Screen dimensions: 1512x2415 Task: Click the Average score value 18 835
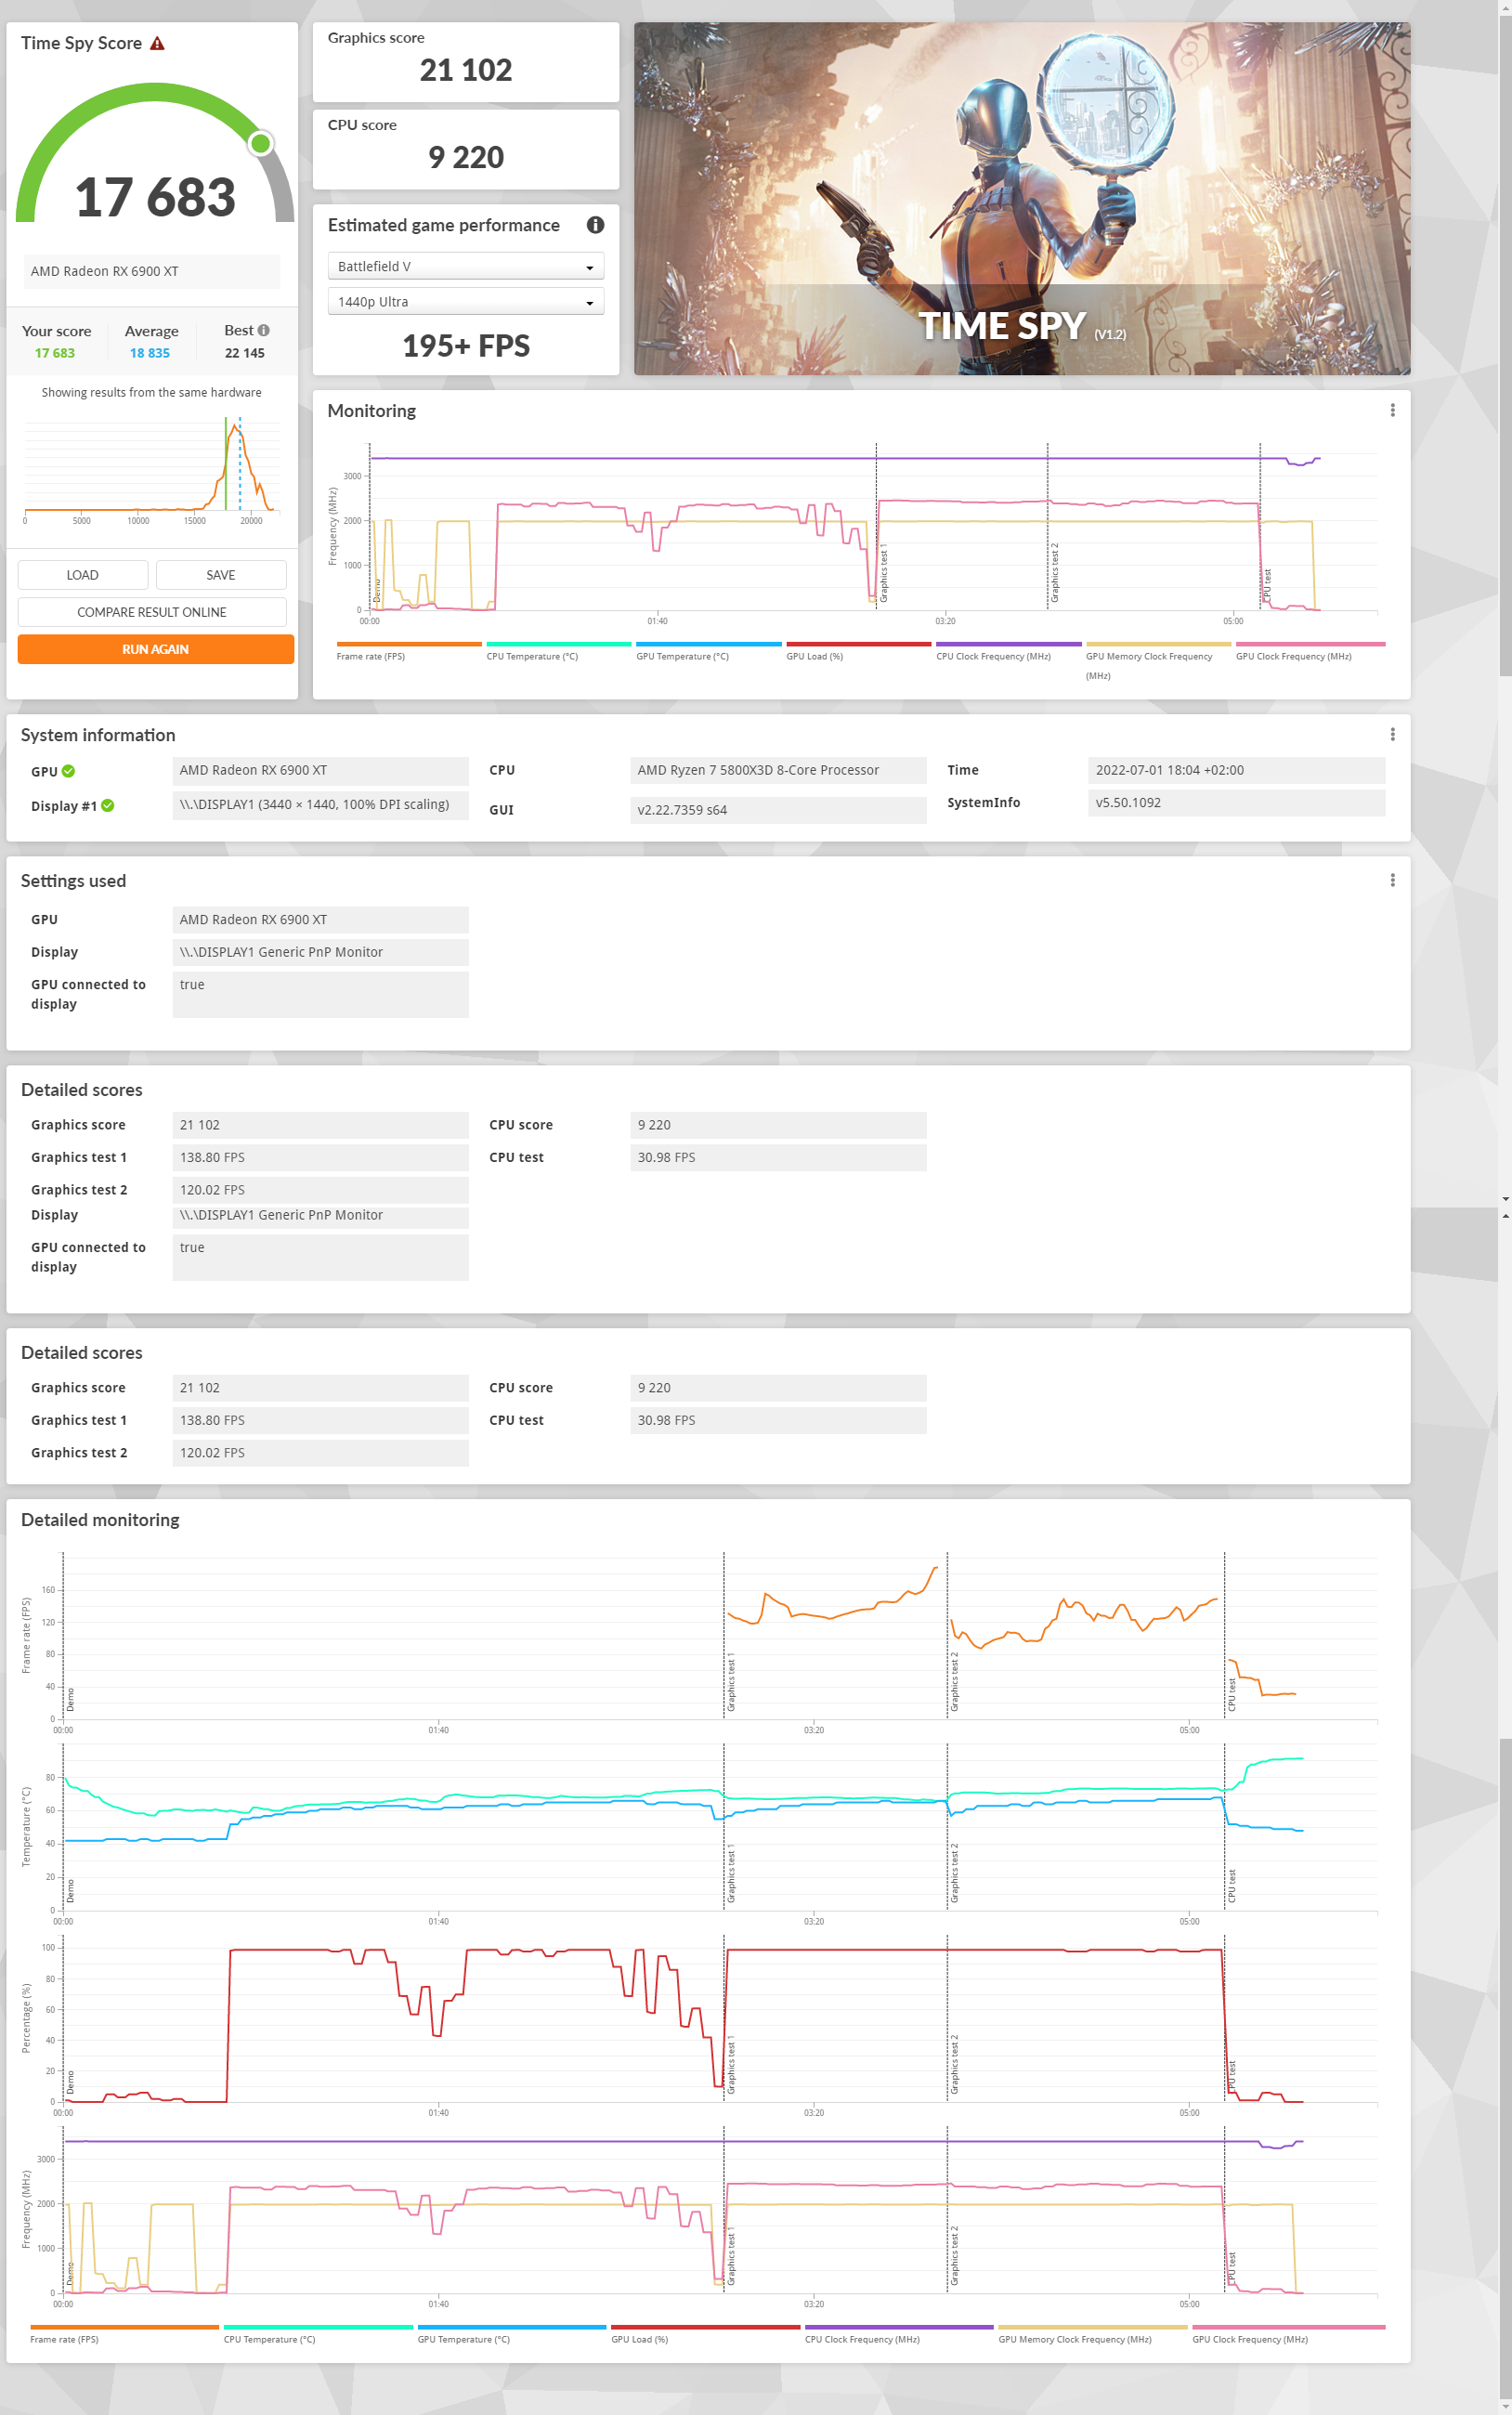coord(150,353)
